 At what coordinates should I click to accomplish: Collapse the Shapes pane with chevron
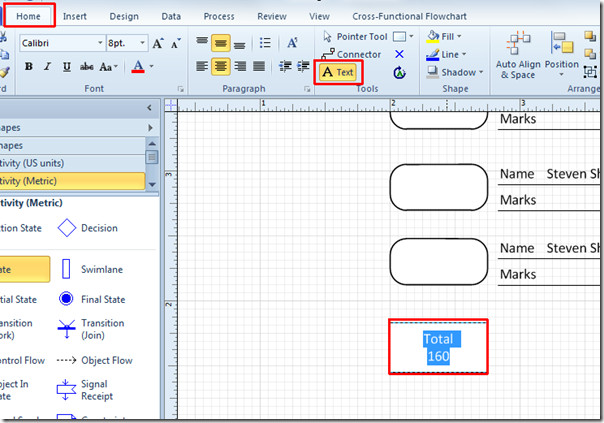pyautogui.click(x=149, y=108)
